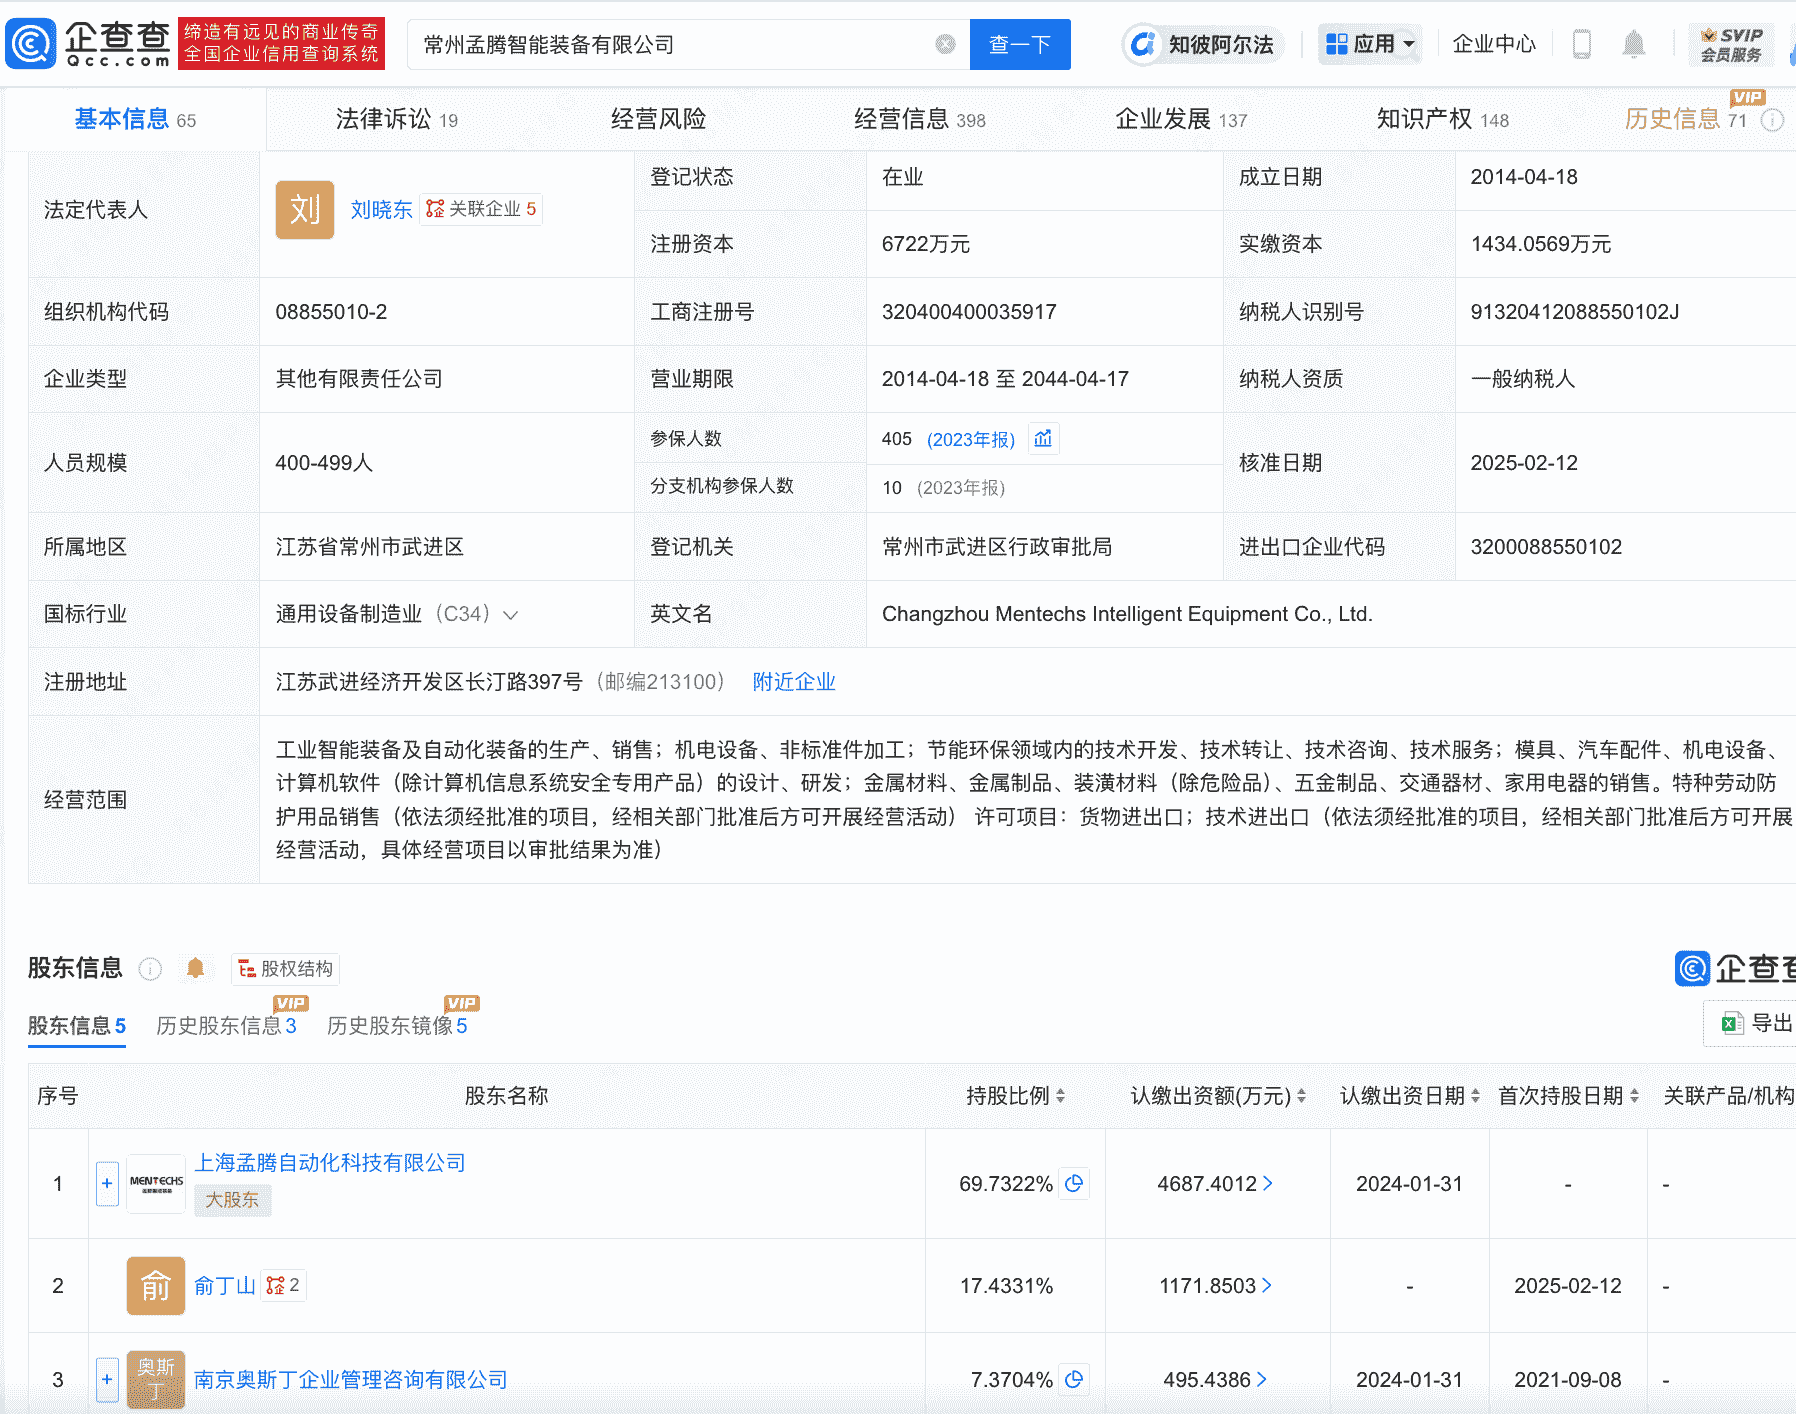Expand the 通用设备制造业 (C34) chevron
The width and height of the screenshot is (1796, 1414).
[512, 614]
